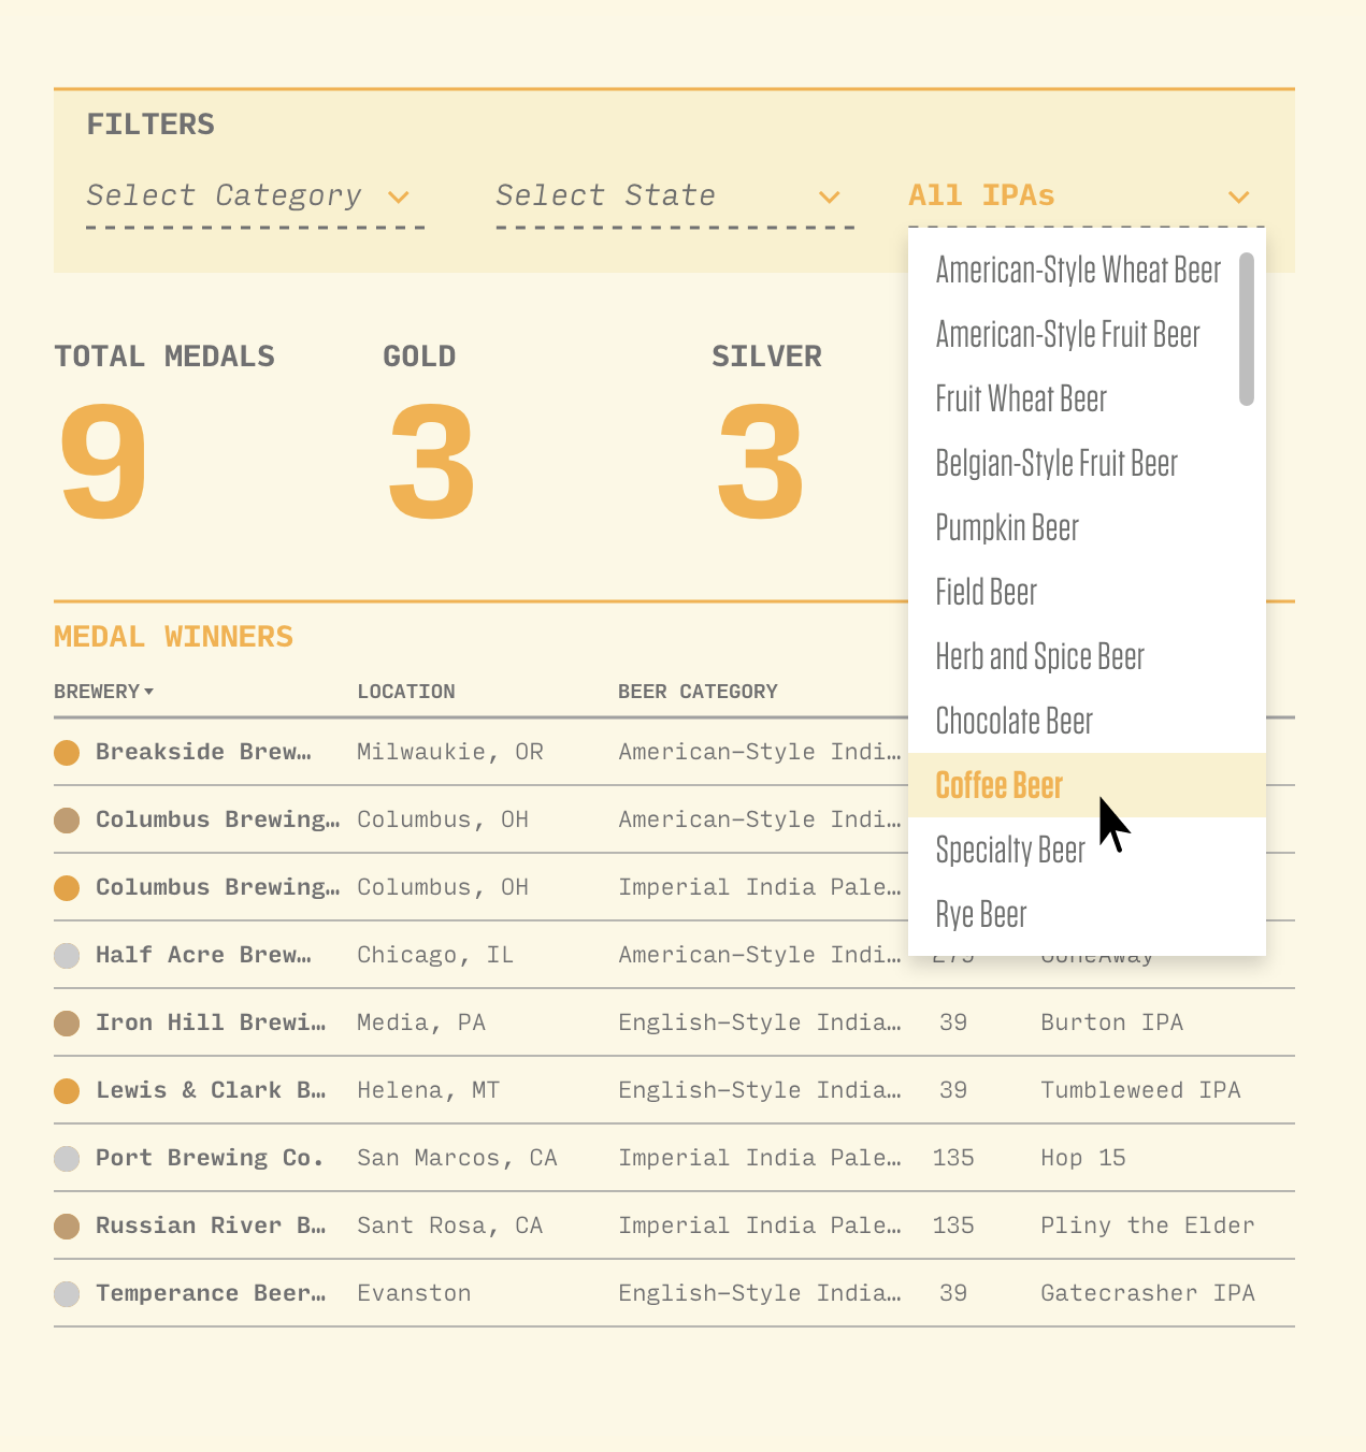The width and height of the screenshot is (1366, 1452).
Task: Expand the Select State dropdown
Action: 674,196
